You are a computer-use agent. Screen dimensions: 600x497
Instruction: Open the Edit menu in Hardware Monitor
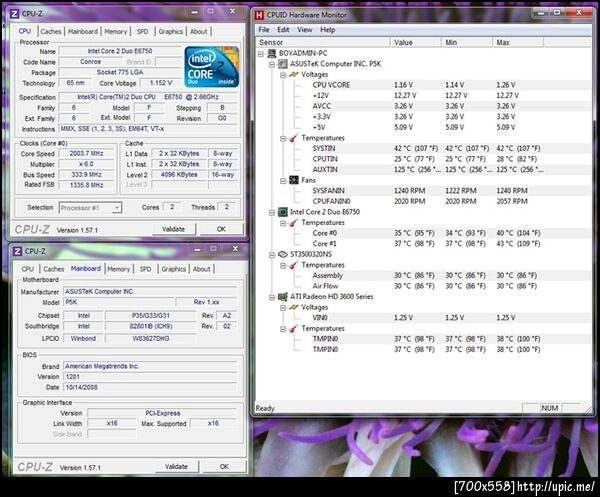(x=283, y=30)
